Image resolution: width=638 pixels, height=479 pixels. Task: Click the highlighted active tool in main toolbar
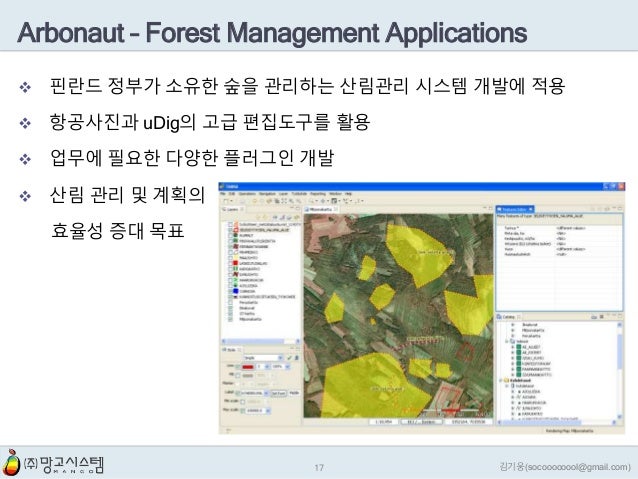coord(334,201)
